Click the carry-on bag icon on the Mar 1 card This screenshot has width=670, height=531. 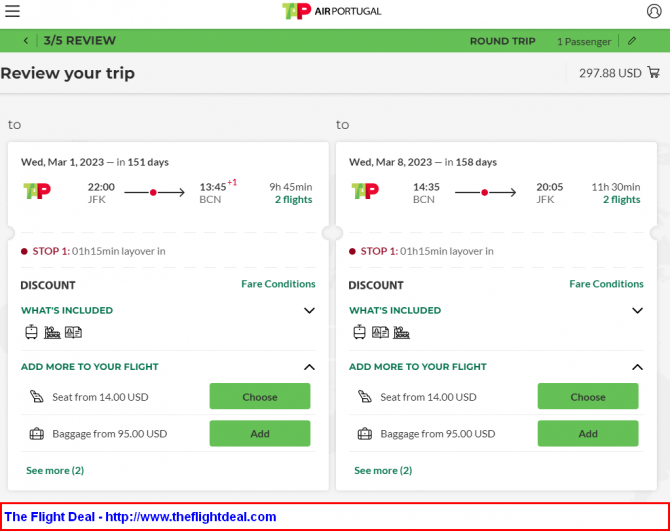point(31,332)
